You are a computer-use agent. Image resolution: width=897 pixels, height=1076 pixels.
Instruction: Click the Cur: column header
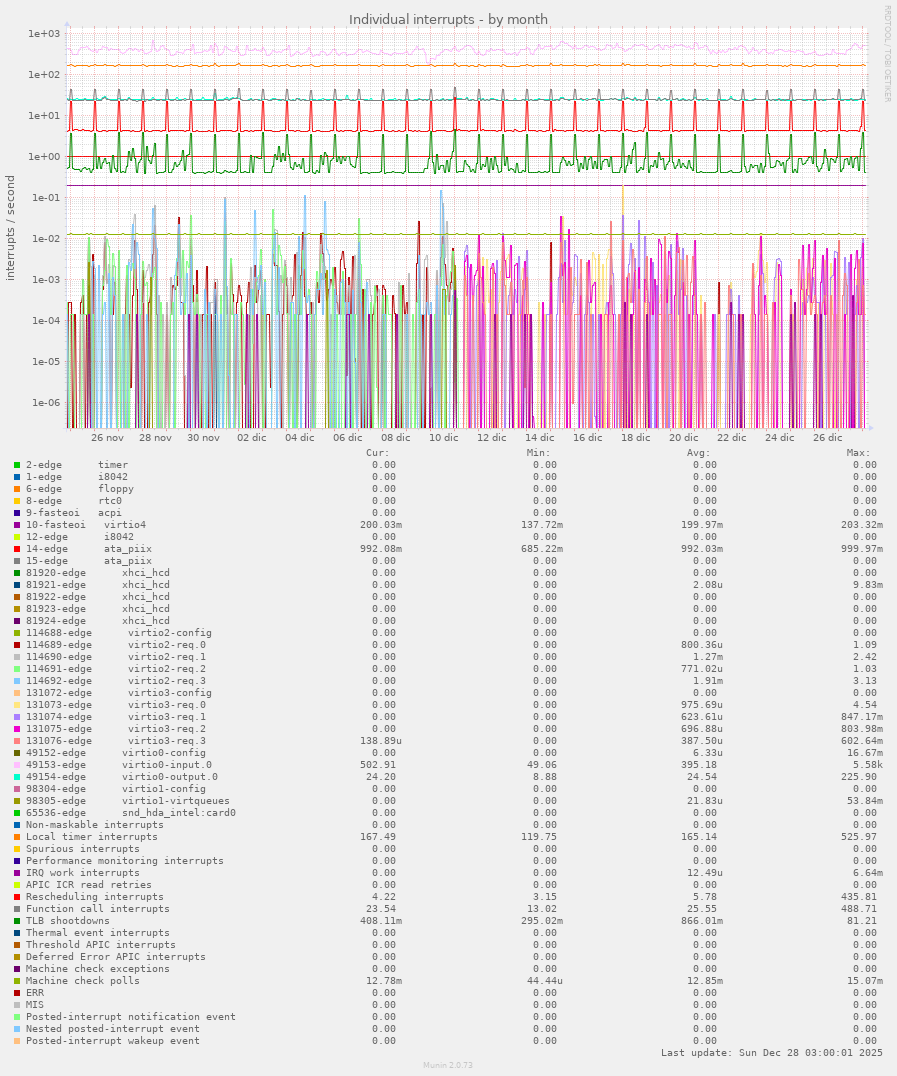(378, 453)
